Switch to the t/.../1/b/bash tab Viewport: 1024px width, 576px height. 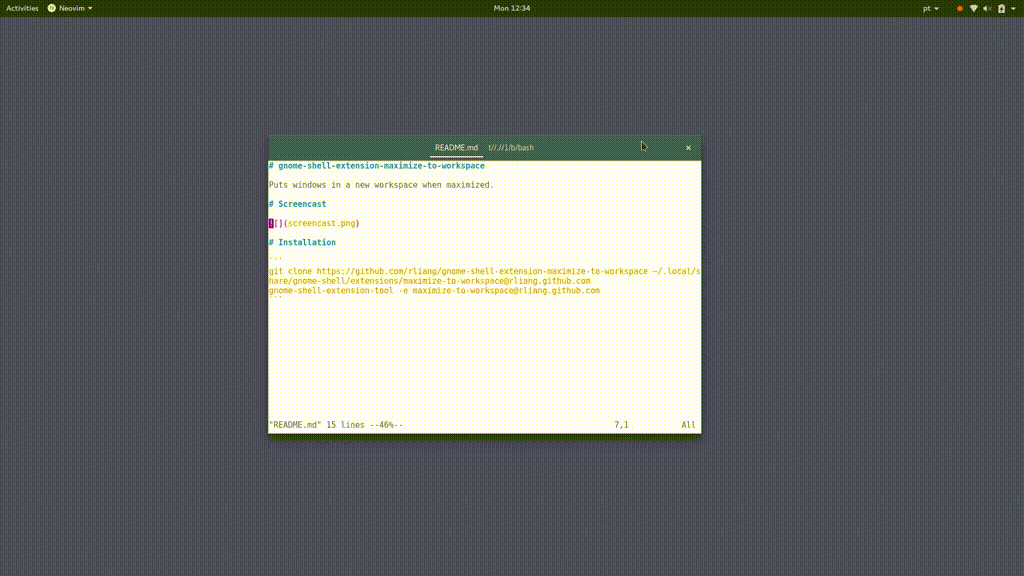click(x=511, y=148)
